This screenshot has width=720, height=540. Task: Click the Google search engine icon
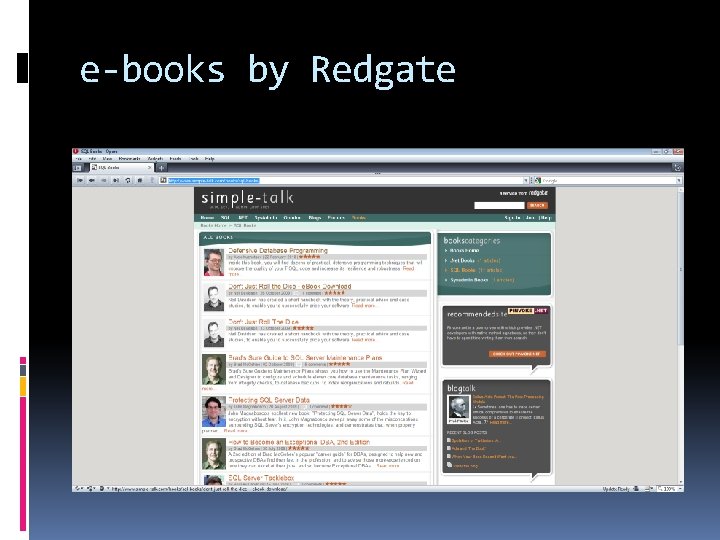538,180
